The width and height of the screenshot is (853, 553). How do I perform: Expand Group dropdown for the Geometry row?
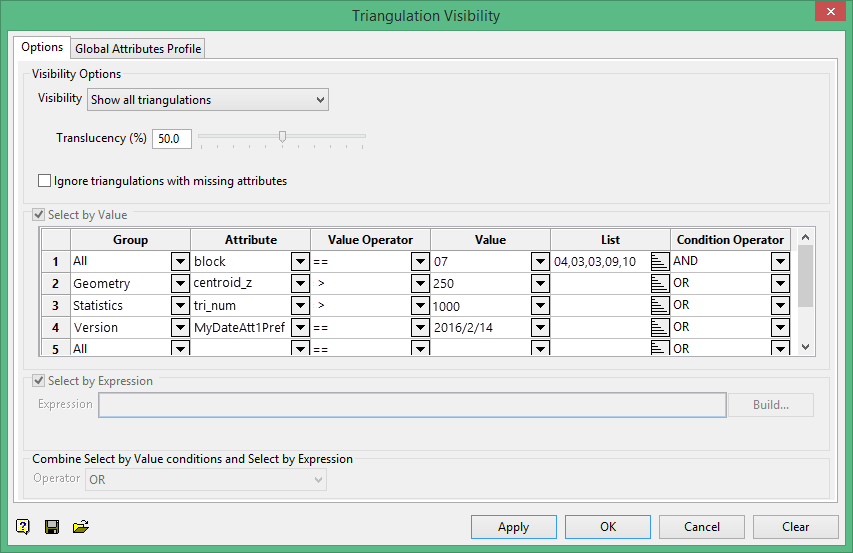pos(180,284)
